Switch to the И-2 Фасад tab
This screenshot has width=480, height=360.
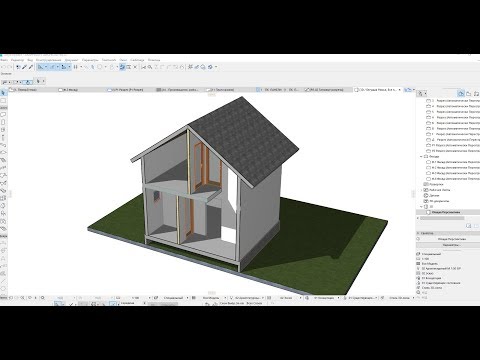[x=71, y=90]
